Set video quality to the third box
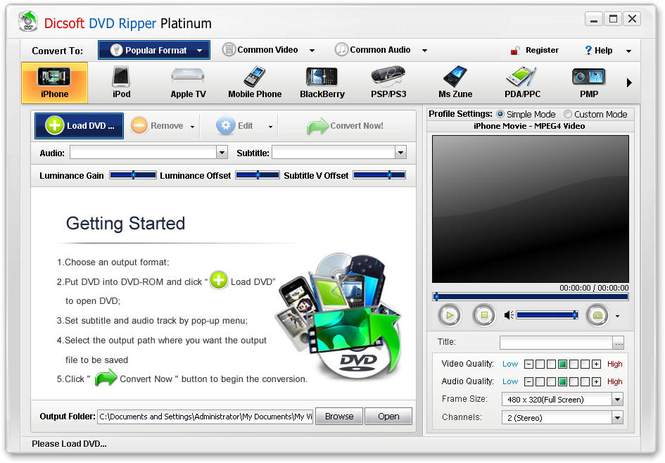The height and width of the screenshot is (463, 665). point(551,364)
